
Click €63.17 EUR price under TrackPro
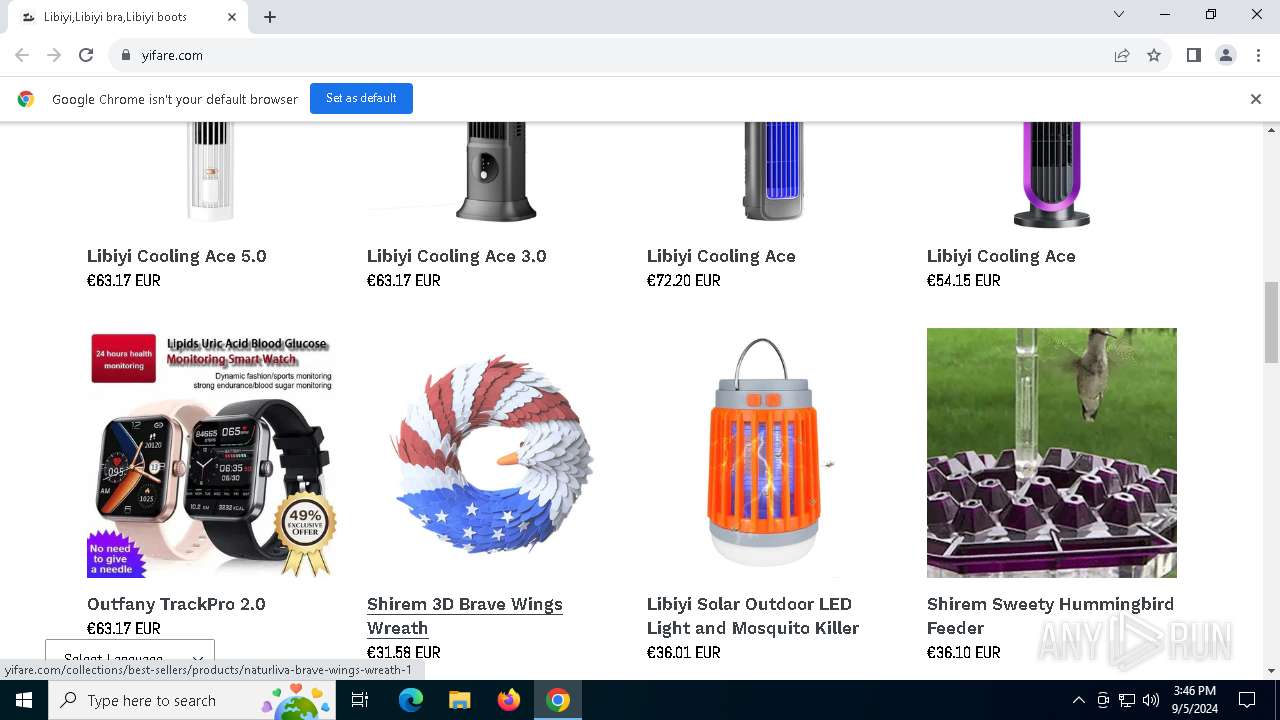coord(124,628)
